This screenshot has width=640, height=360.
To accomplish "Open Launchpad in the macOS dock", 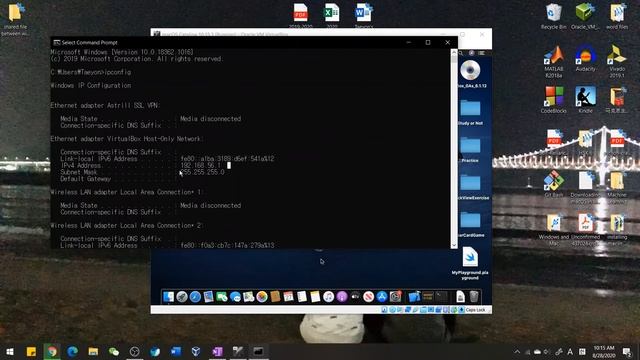I will [182, 297].
